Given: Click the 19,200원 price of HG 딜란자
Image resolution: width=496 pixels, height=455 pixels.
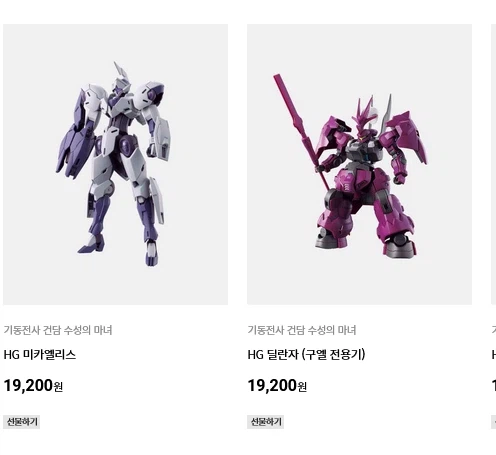Looking at the screenshot, I should coord(277,386).
